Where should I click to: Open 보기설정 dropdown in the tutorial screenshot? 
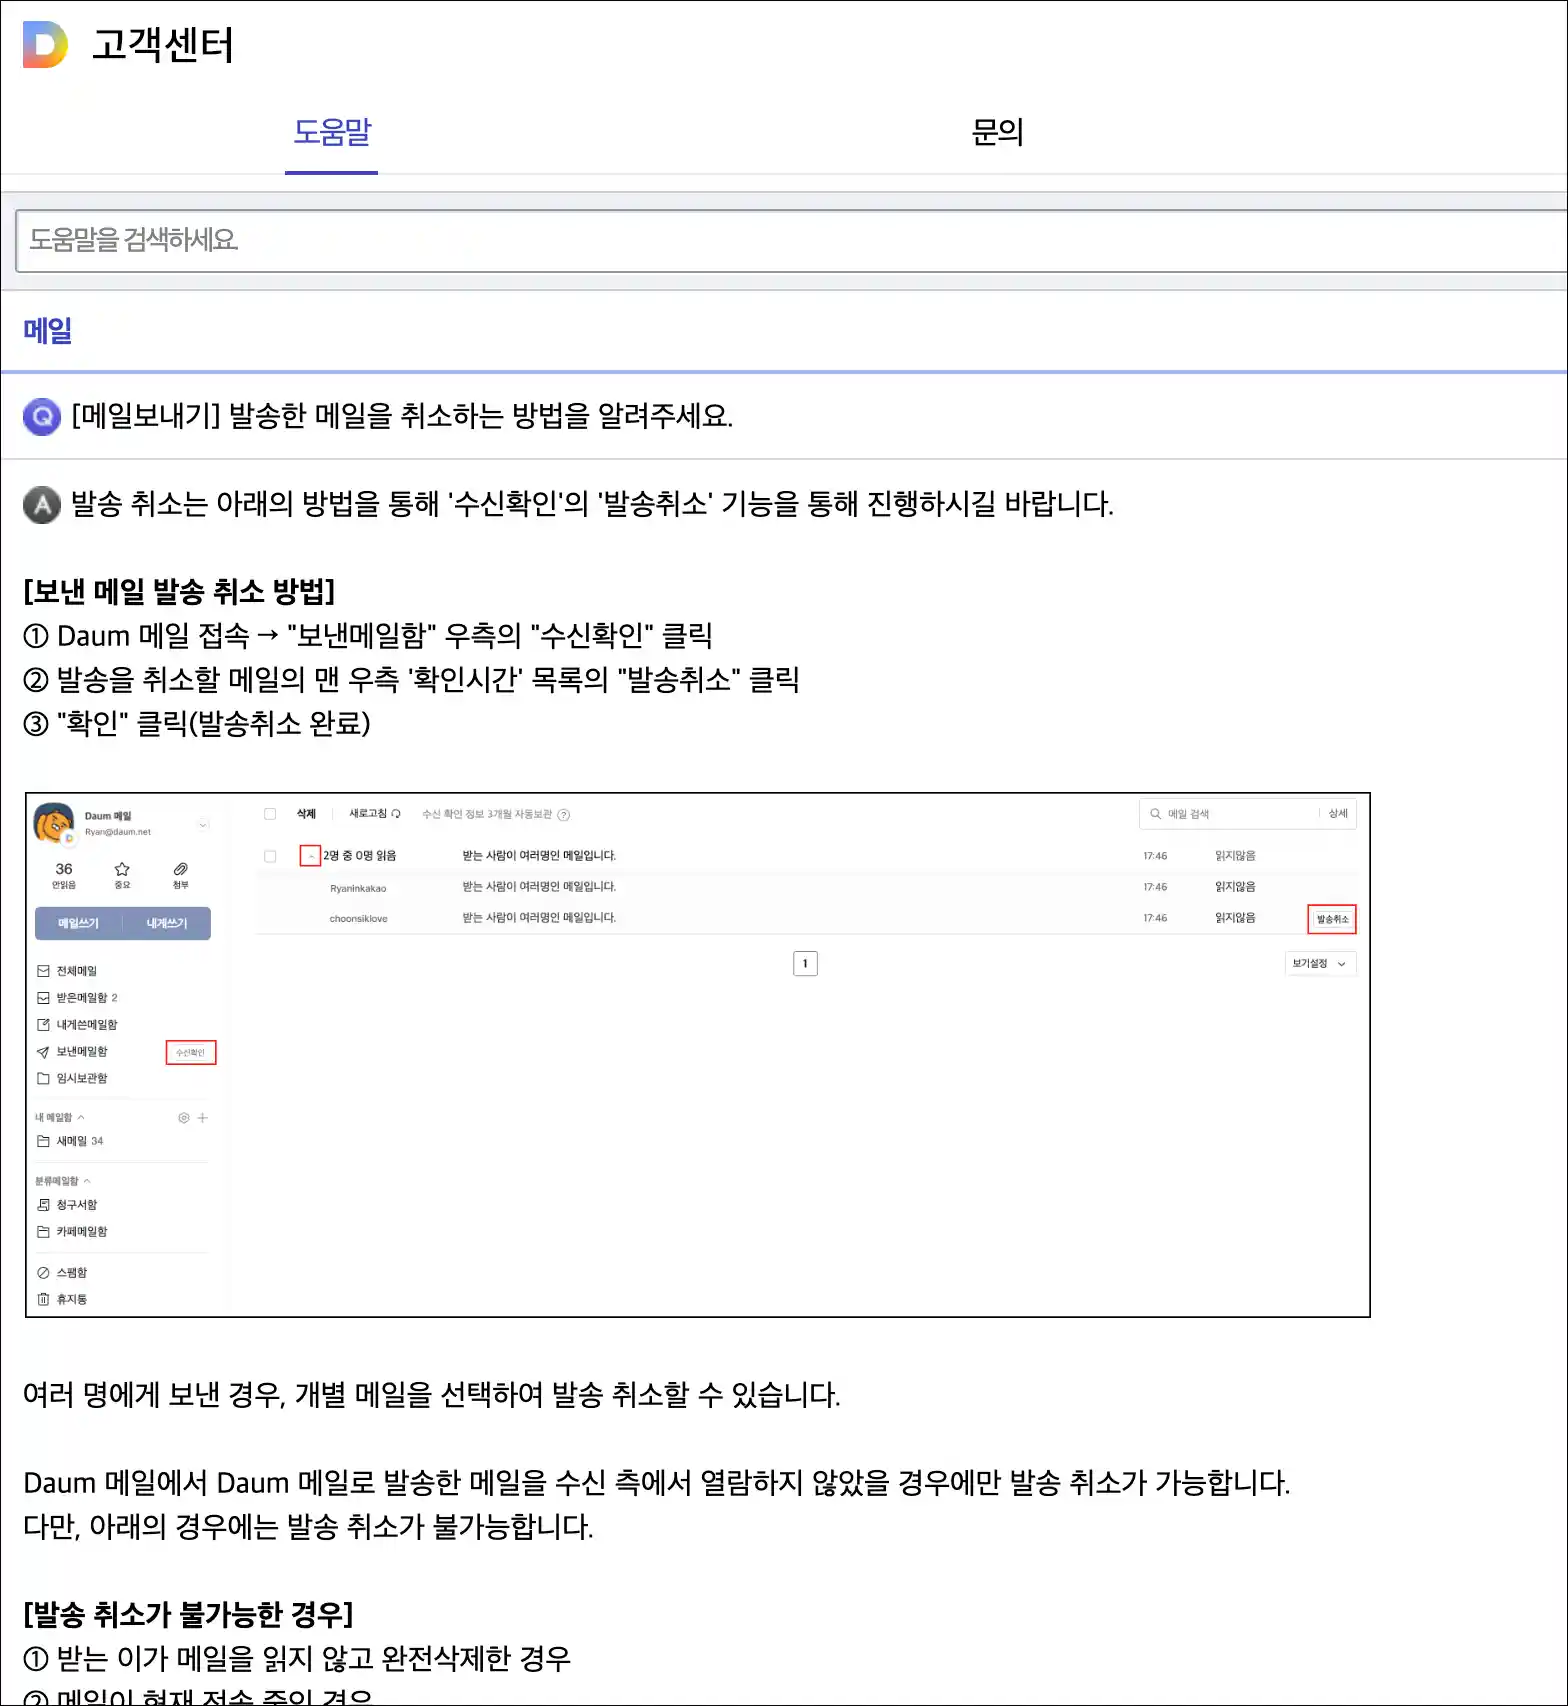coord(1319,963)
